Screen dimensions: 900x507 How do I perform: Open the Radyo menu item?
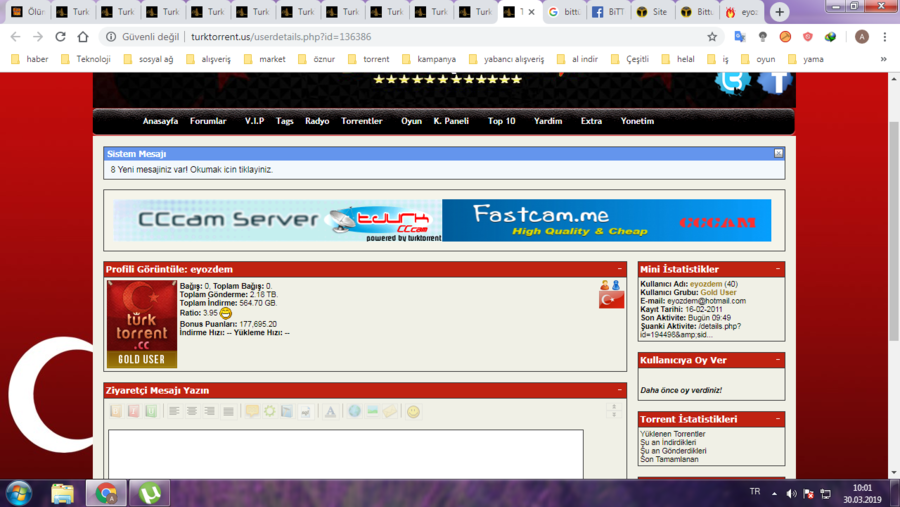click(317, 121)
